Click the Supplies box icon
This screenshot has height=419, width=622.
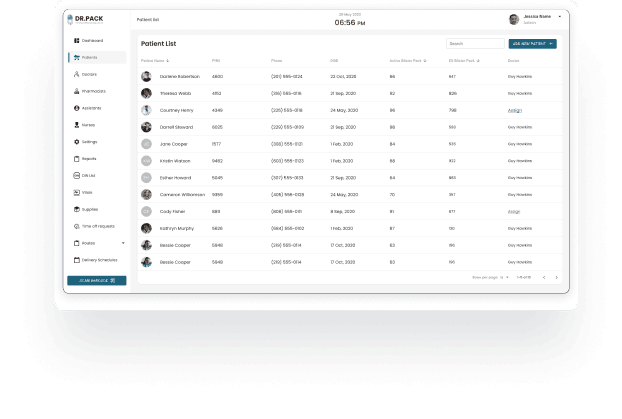[x=77, y=209]
